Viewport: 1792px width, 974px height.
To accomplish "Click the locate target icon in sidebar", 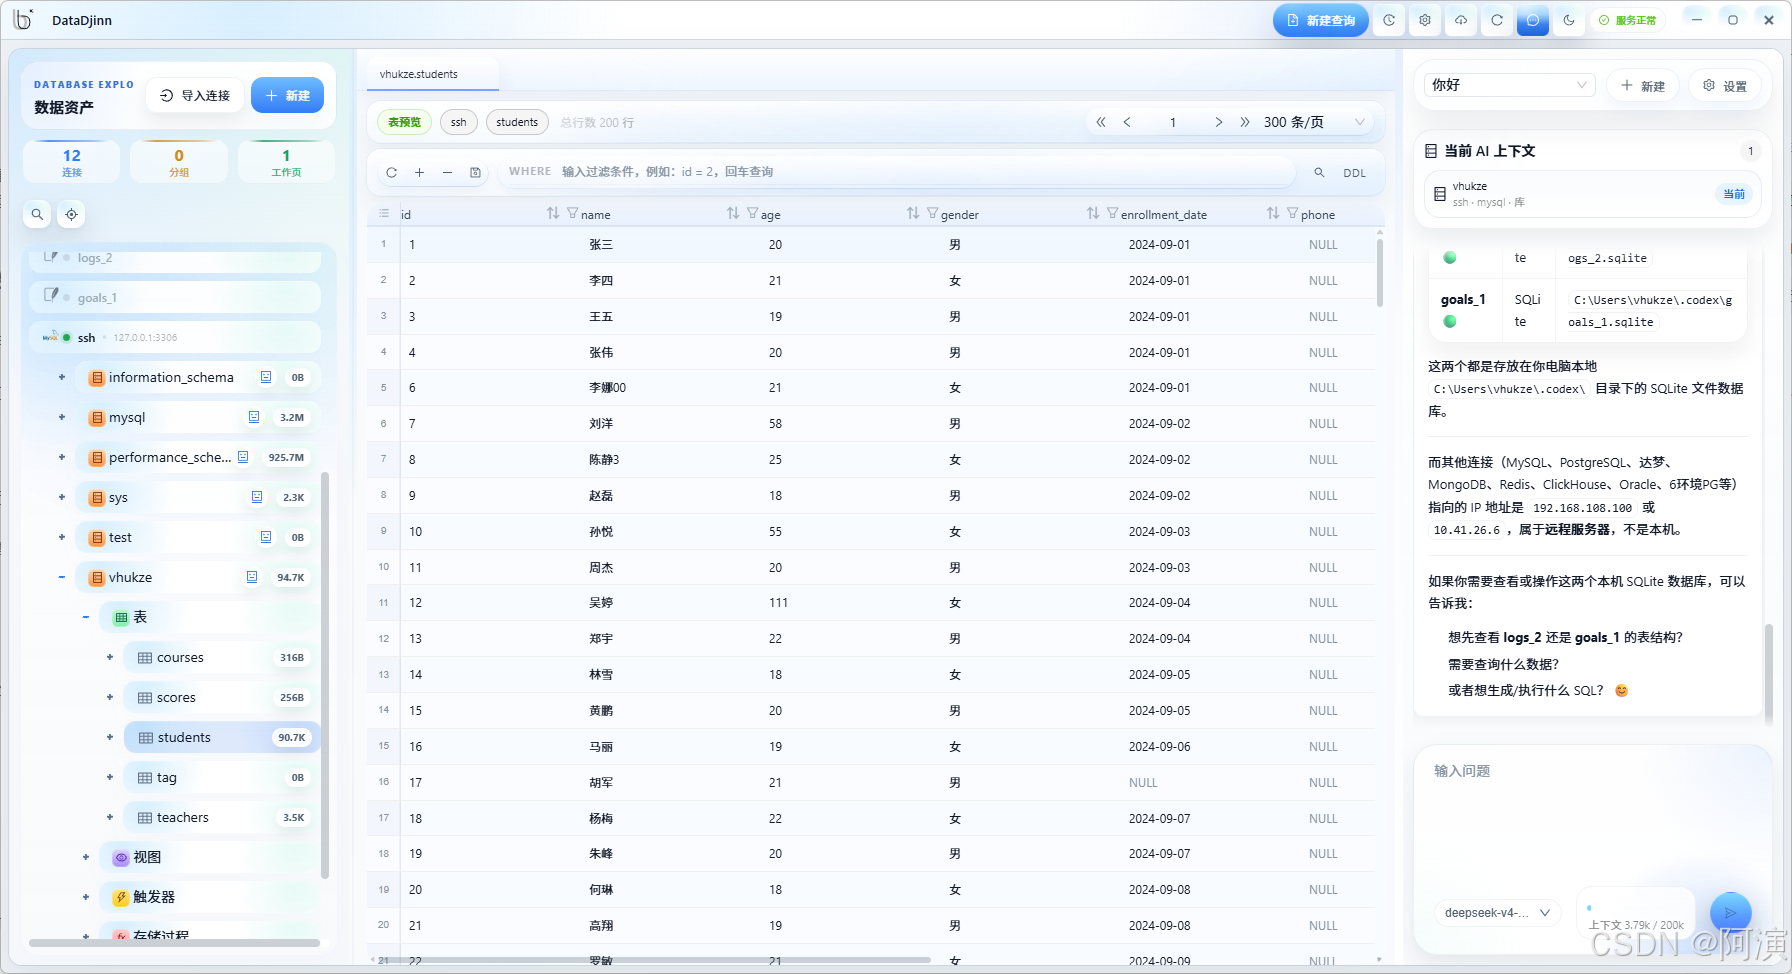I will pyautogui.click(x=71, y=214).
